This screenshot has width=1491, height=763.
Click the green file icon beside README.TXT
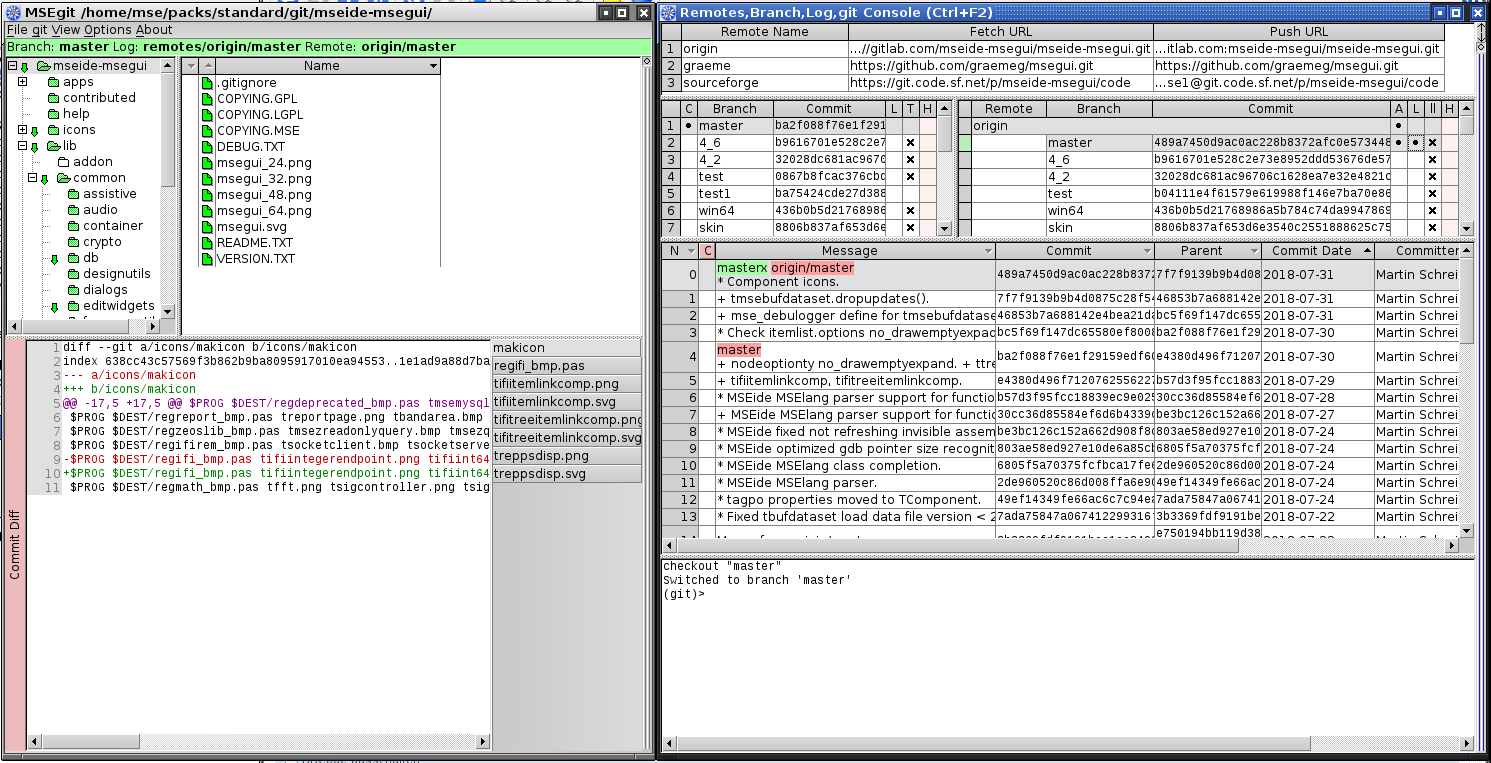tap(207, 243)
